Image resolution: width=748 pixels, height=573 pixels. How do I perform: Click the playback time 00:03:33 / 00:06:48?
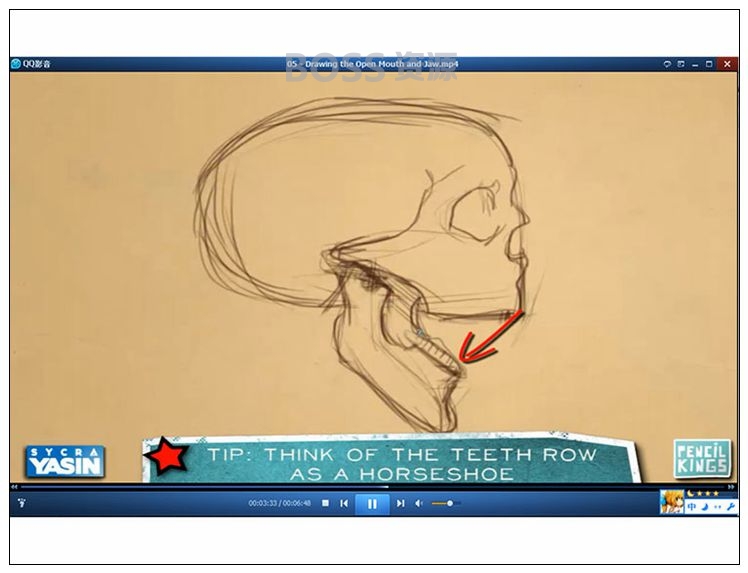tap(280, 503)
